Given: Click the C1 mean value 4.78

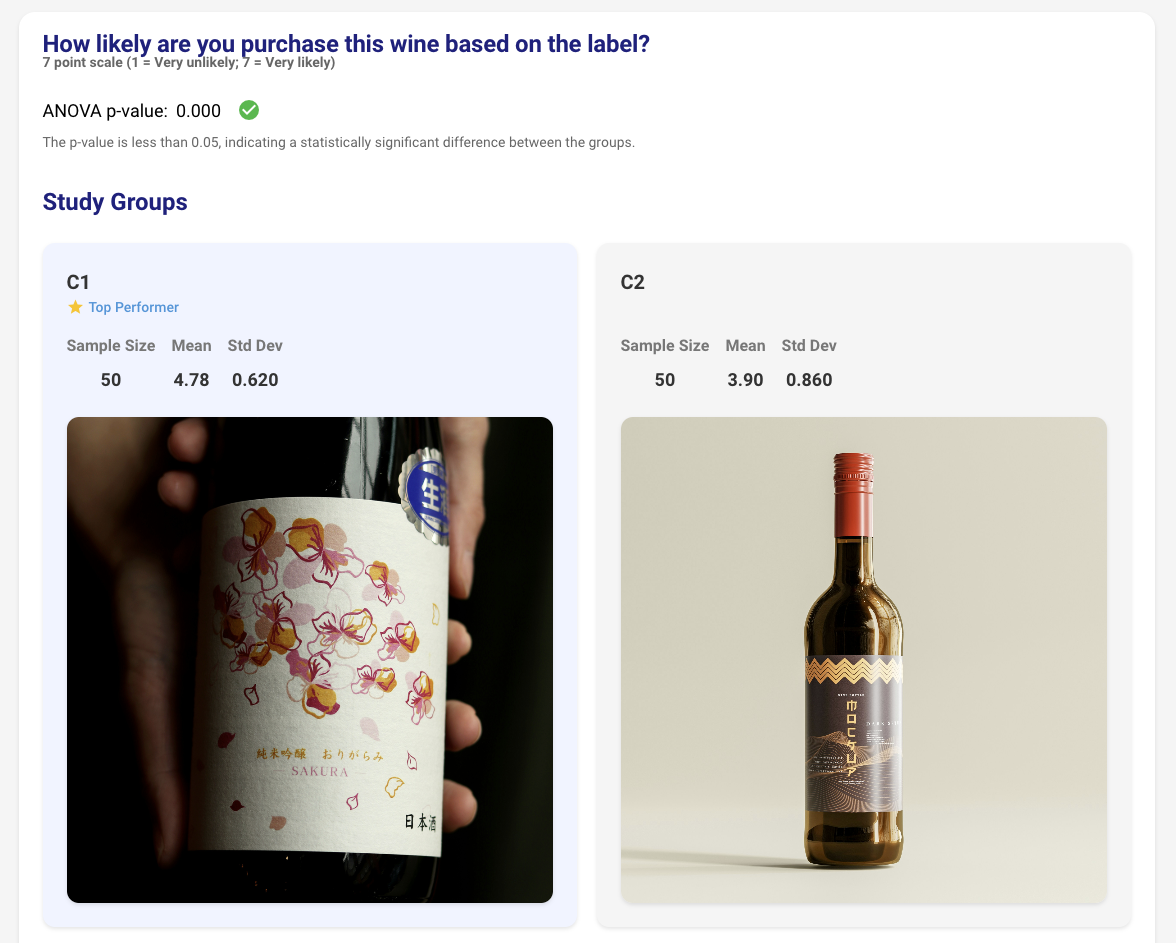Looking at the screenshot, I should 191,380.
